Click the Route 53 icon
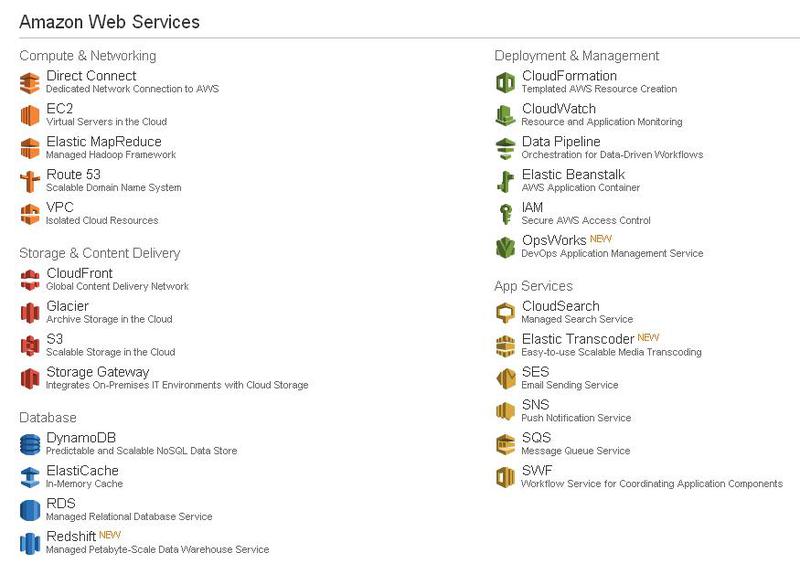Screen dimensions: 800x574 click(30, 181)
